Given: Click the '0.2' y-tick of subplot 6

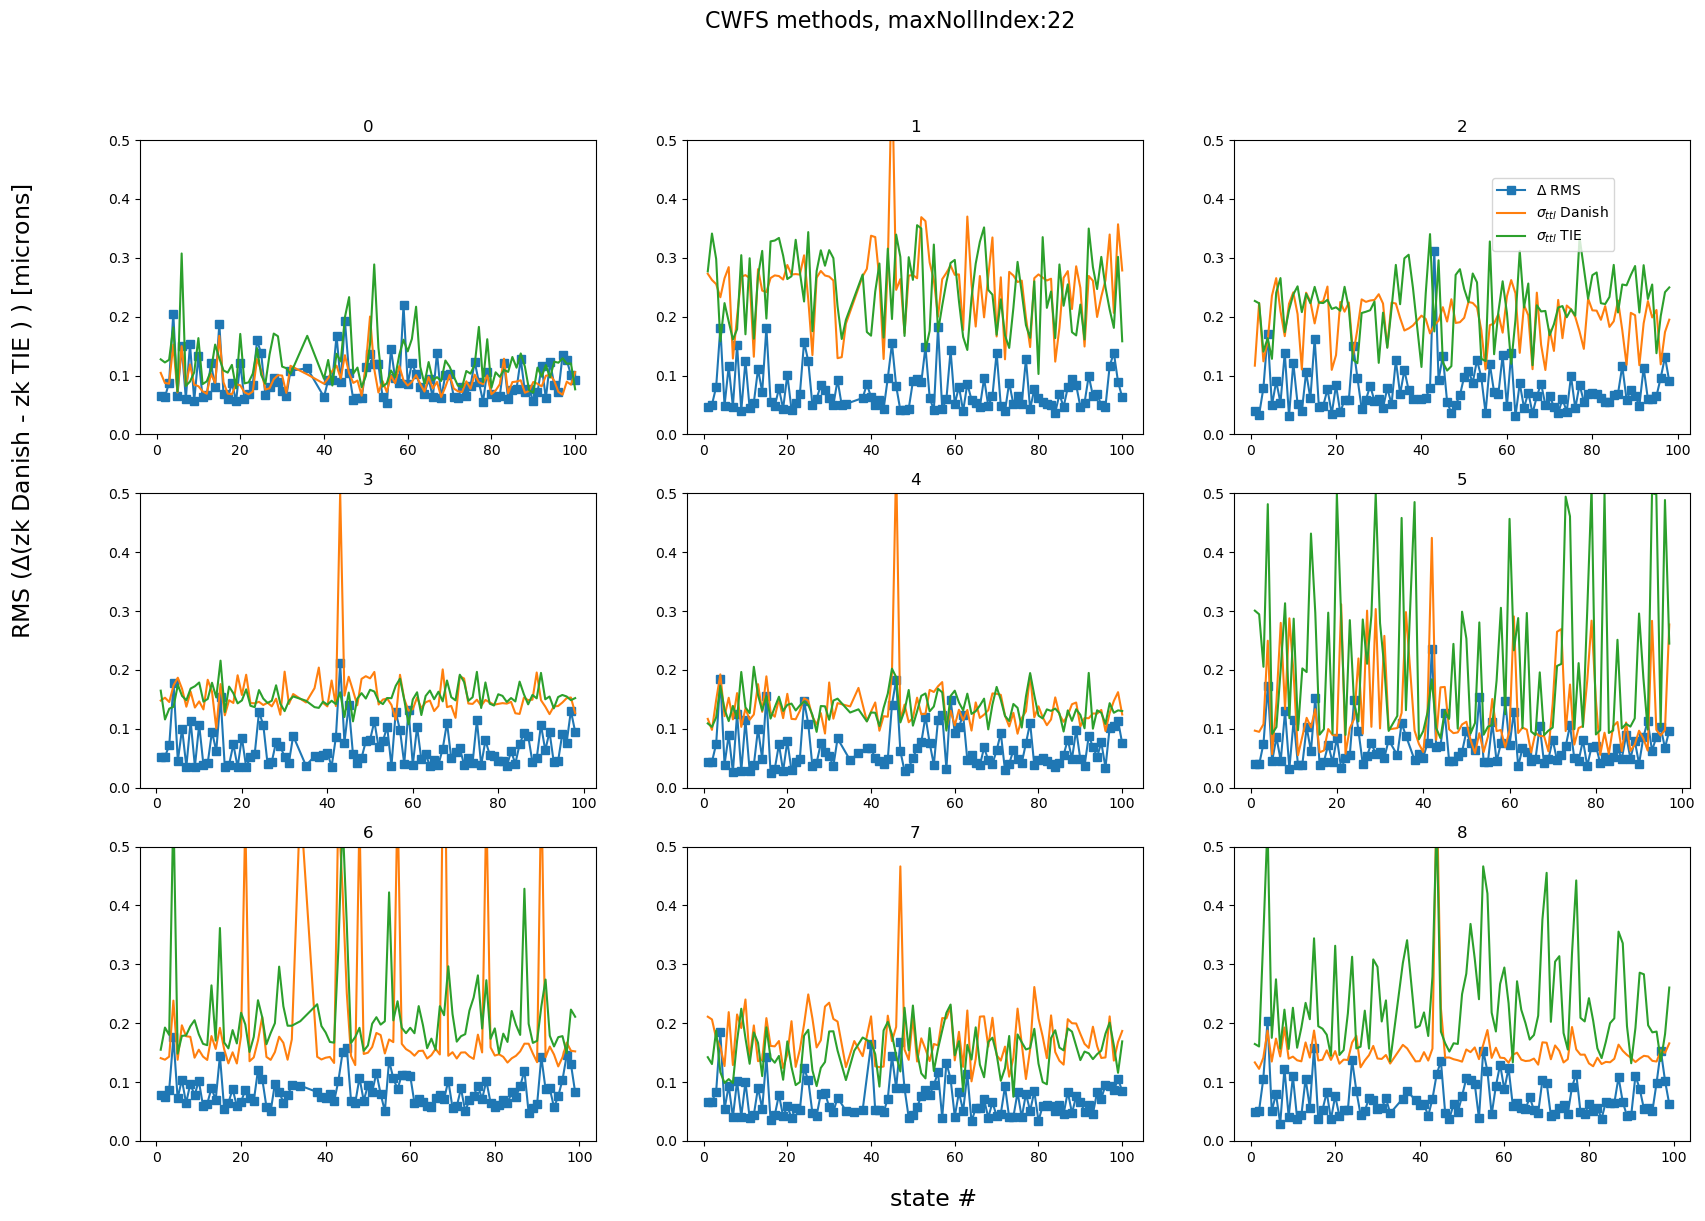Looking at the screenshot, I should pyautogui.click(x=122, y=1024).
